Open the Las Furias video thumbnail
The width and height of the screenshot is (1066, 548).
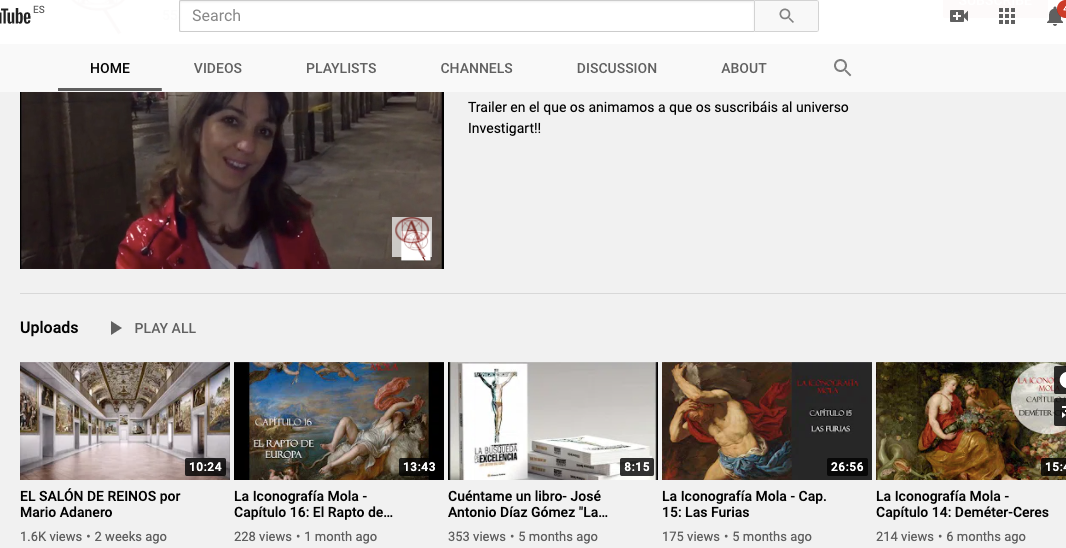tap(767, 421)
